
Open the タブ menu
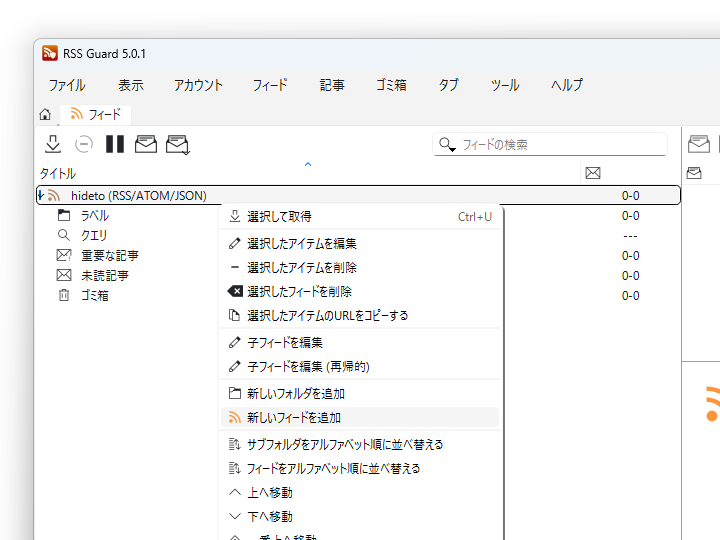(448, 85)
